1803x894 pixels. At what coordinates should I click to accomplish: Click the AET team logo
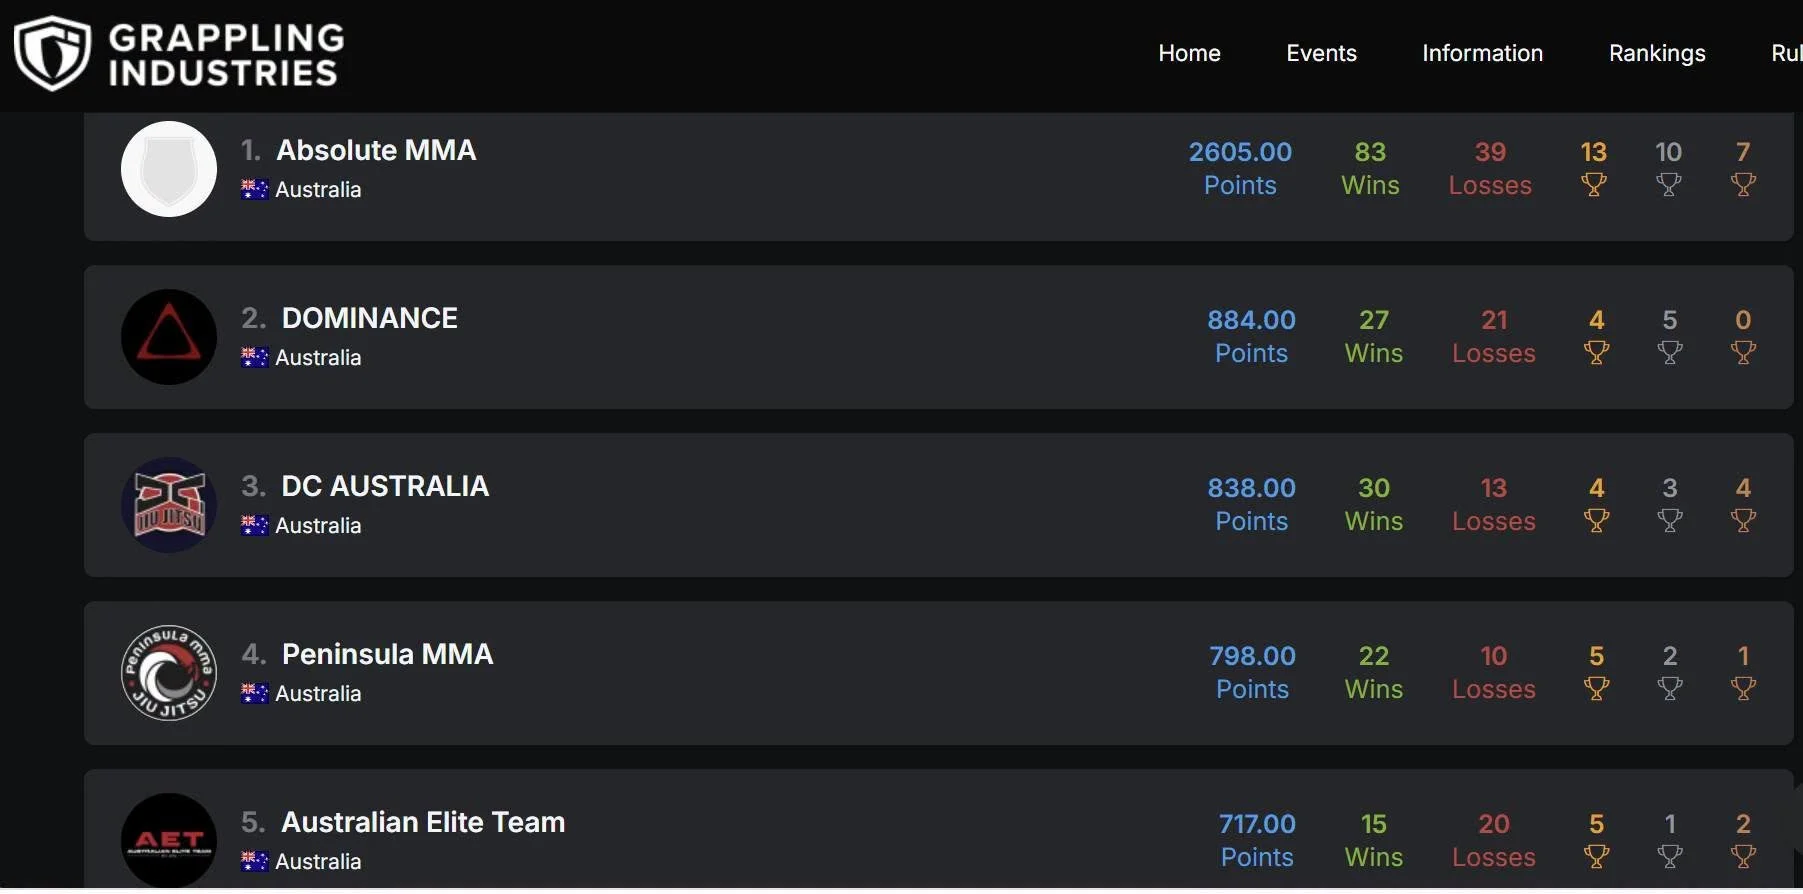[169, 840]
